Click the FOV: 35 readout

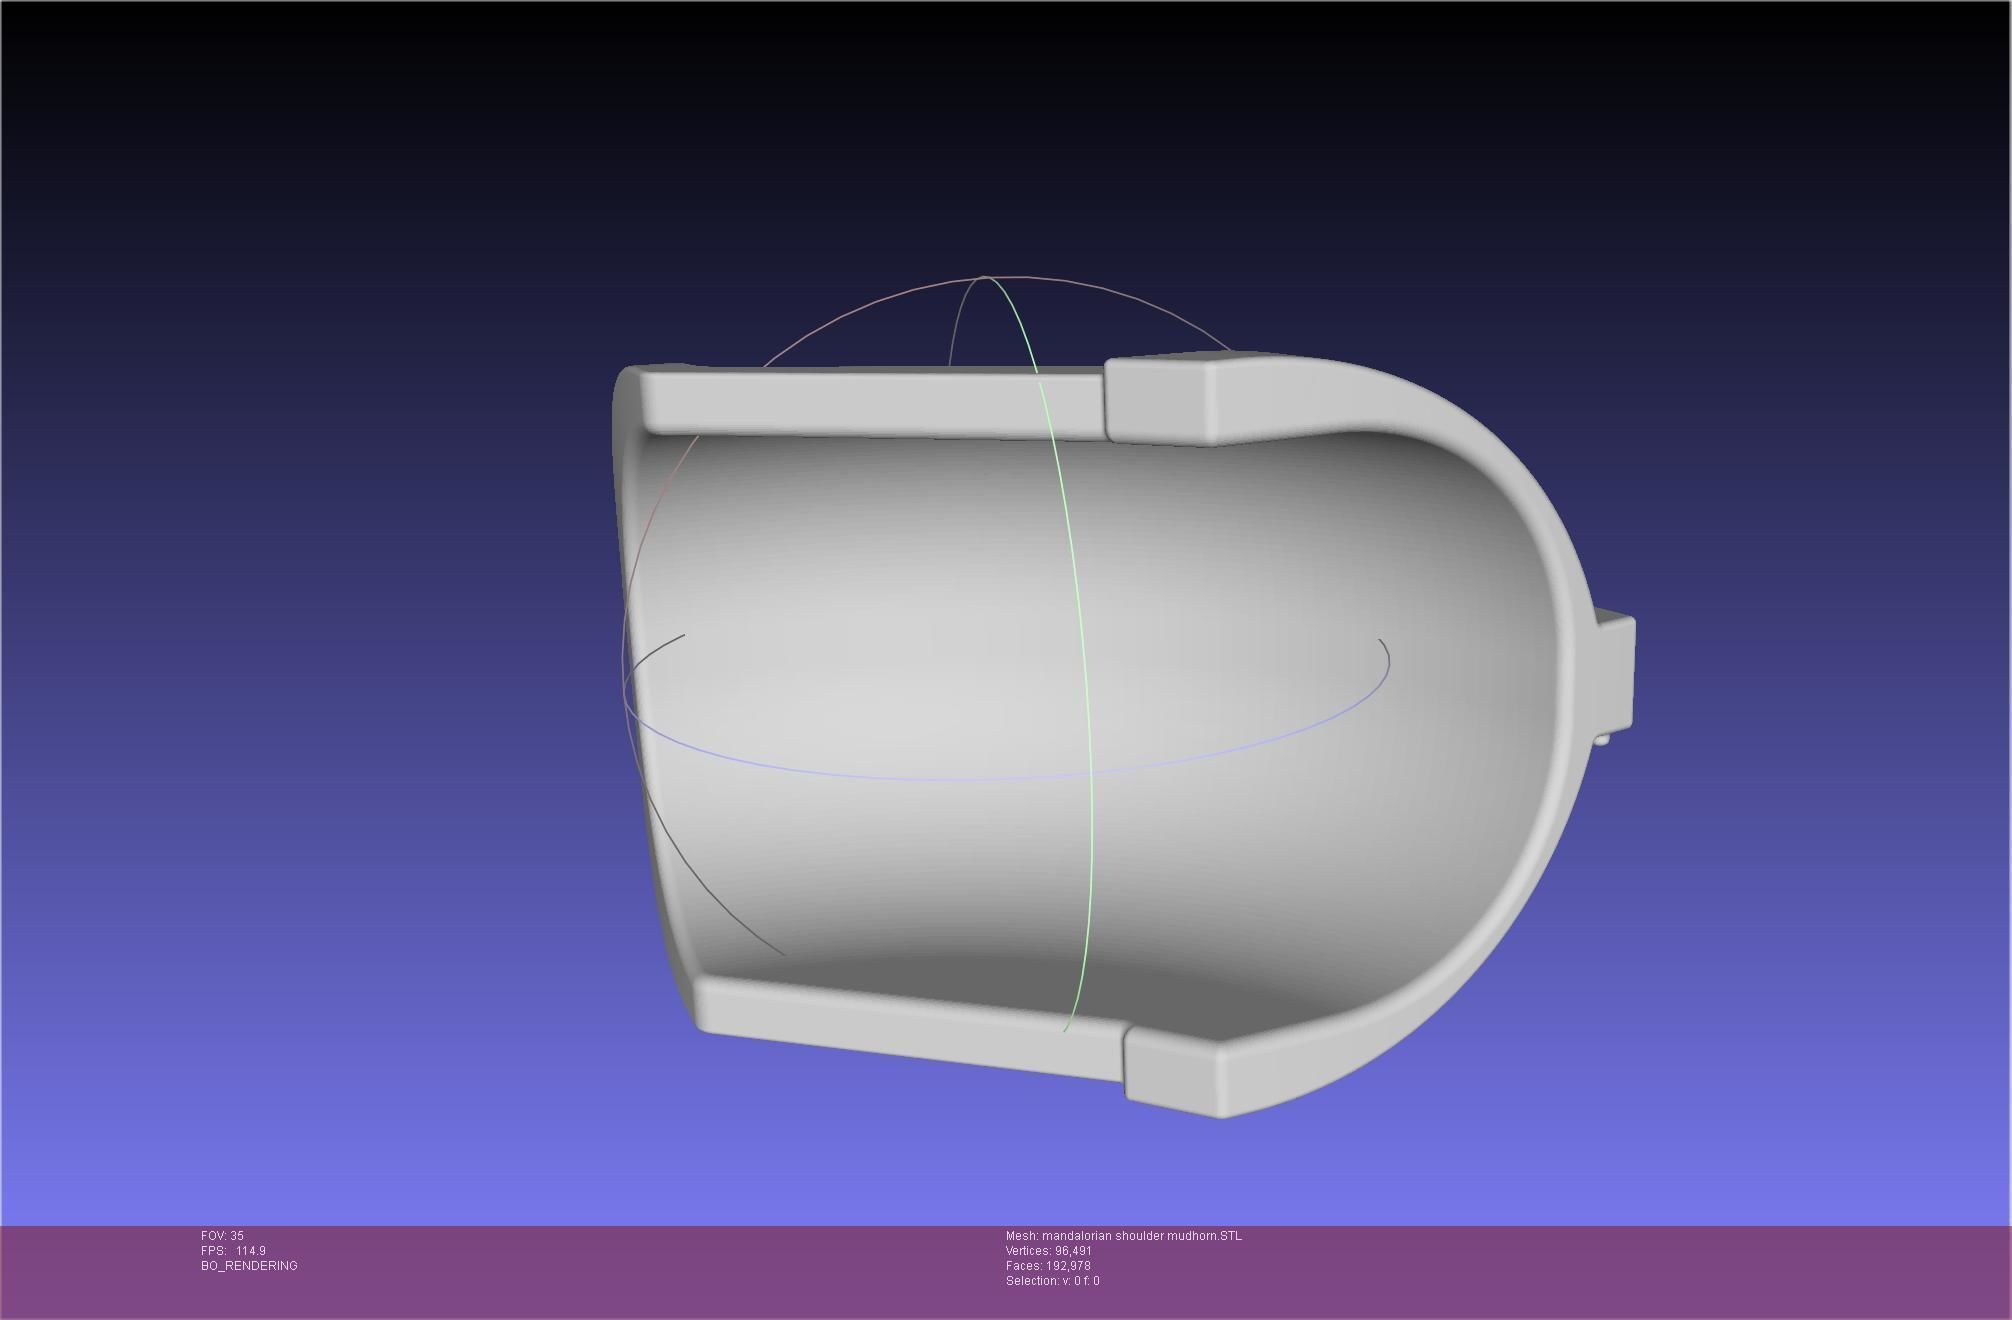[222, 1236]
